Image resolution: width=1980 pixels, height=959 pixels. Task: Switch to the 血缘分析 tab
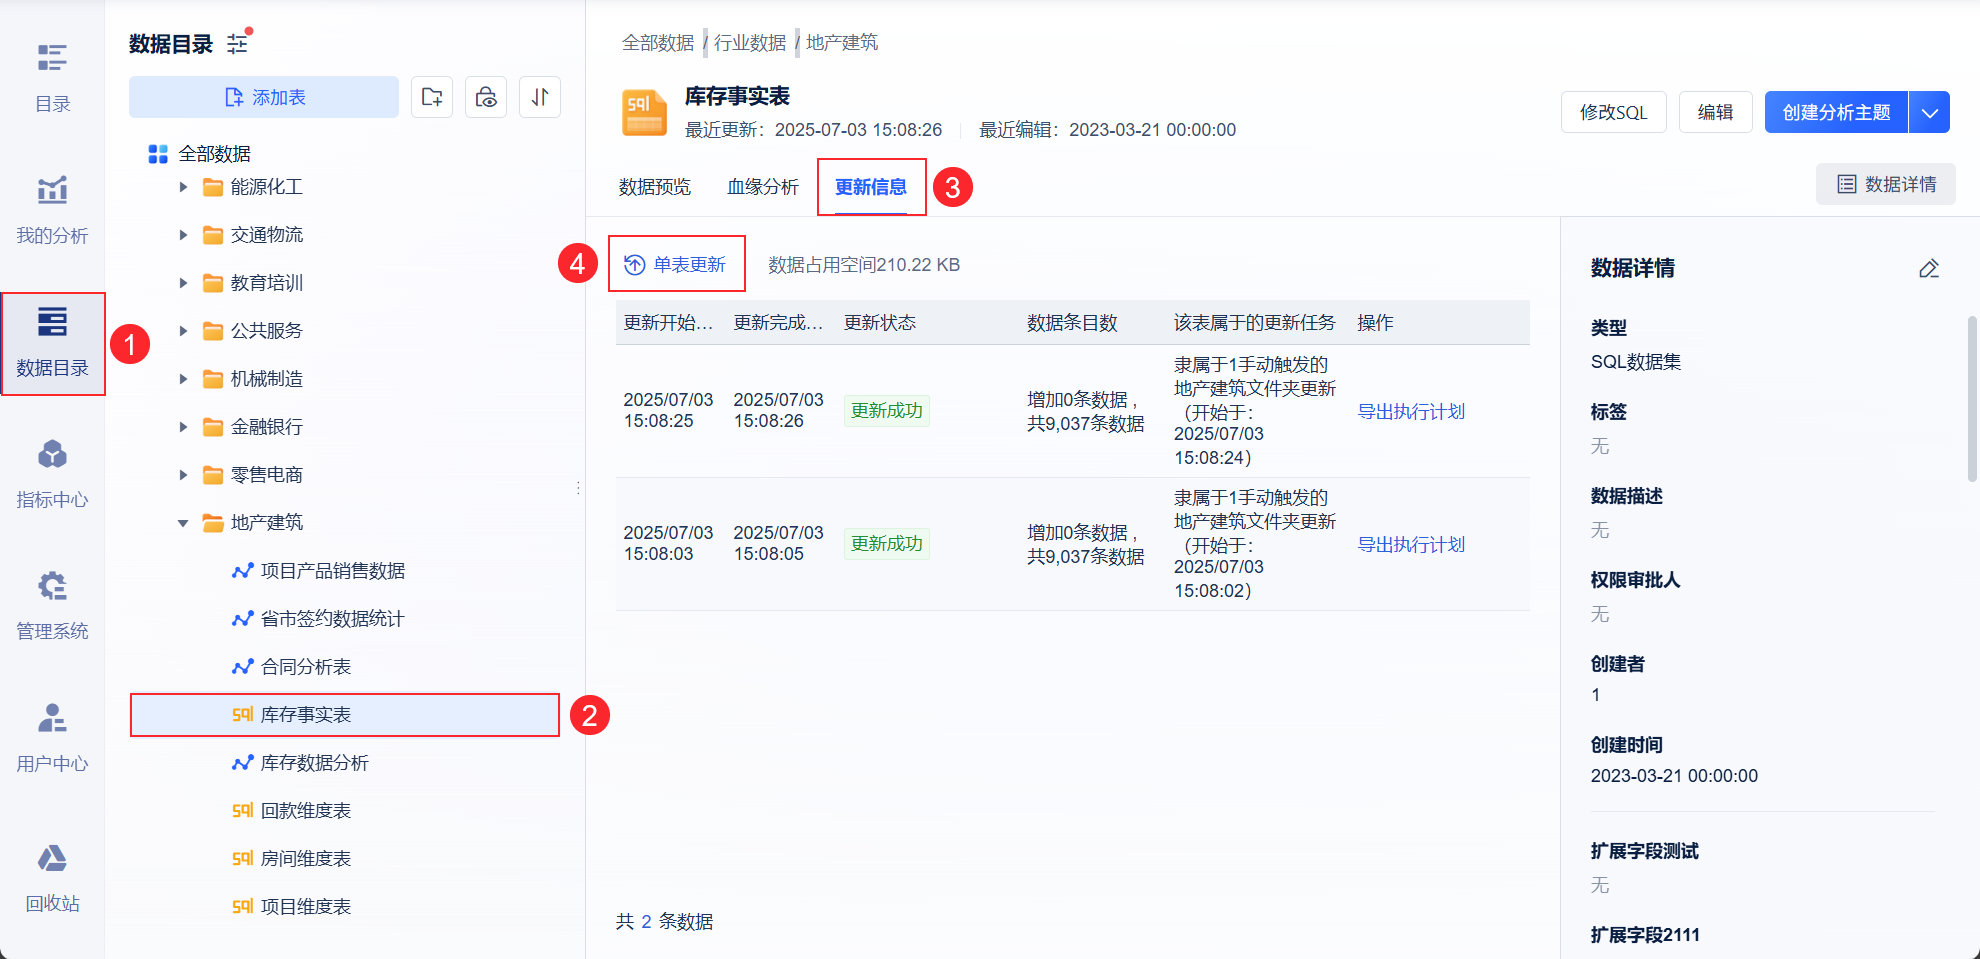click(x=763, y=187)
